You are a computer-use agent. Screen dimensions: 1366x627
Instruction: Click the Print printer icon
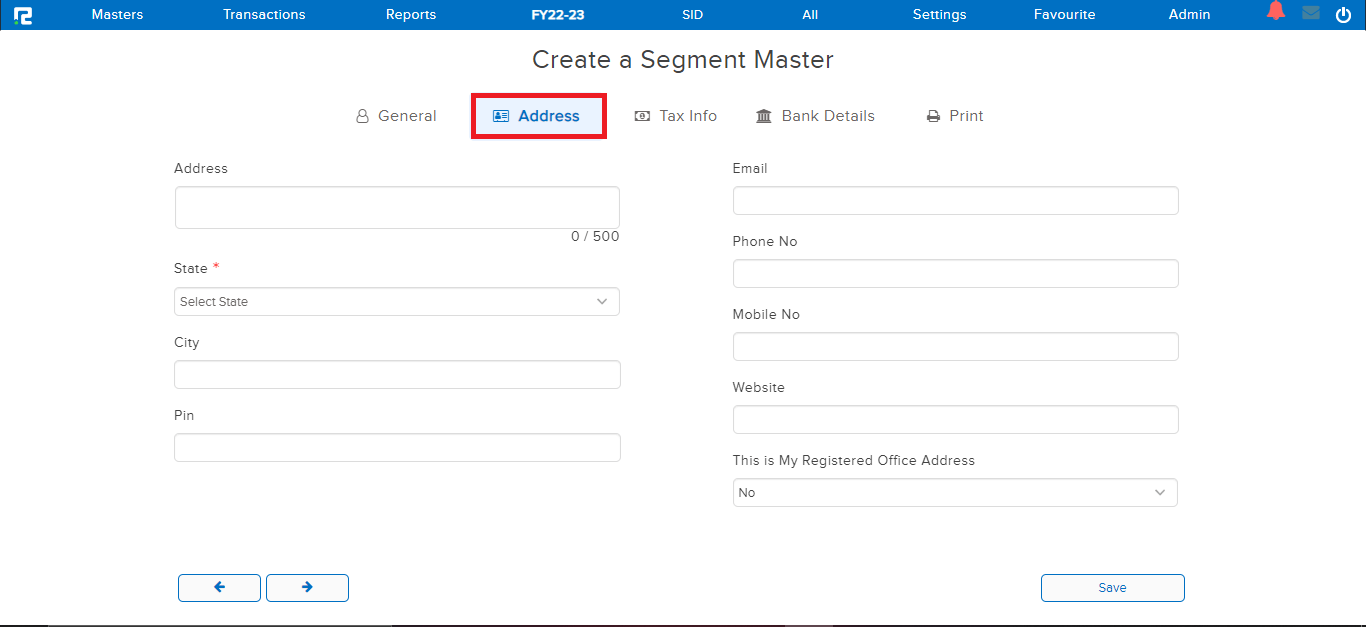pyautogui.click(x=932, y=115)
